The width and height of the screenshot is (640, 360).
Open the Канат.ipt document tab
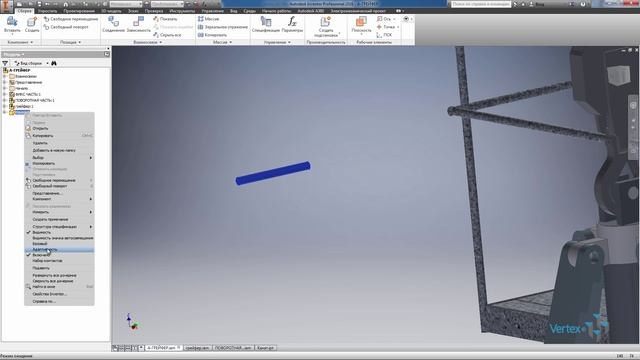265,348
